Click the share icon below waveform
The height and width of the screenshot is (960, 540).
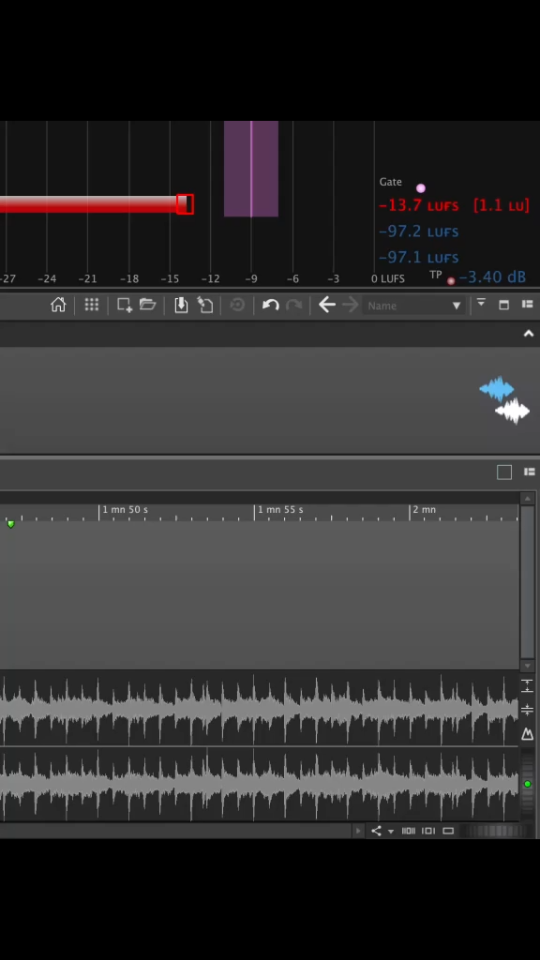(x=376, y=830)
